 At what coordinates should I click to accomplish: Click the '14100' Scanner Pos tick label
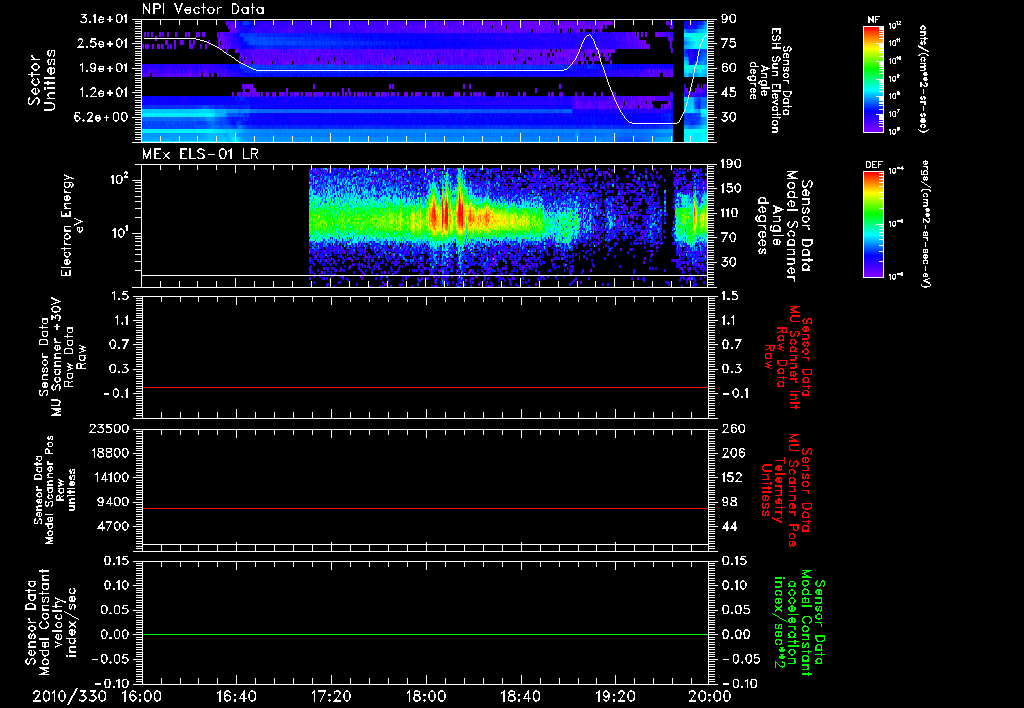pyautogui.click(x=110, y=477)
